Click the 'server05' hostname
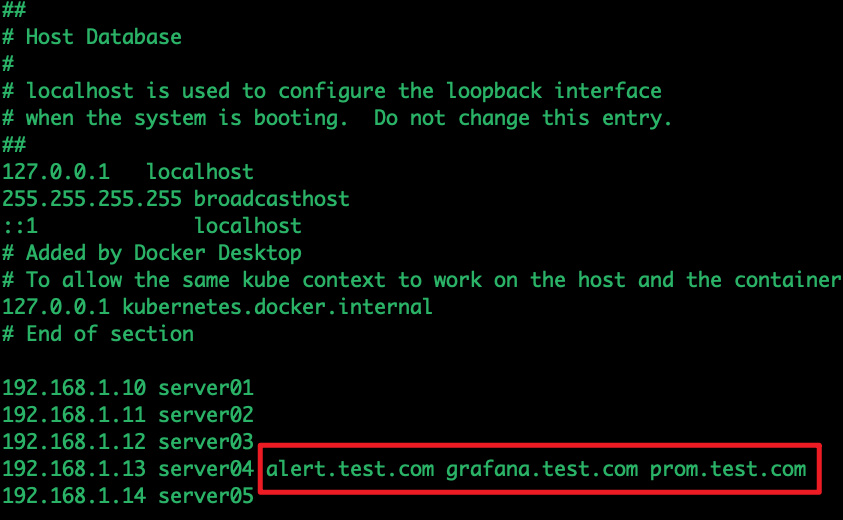The width and height of the screenshot is (843, 520). click(x=206, y=495)
